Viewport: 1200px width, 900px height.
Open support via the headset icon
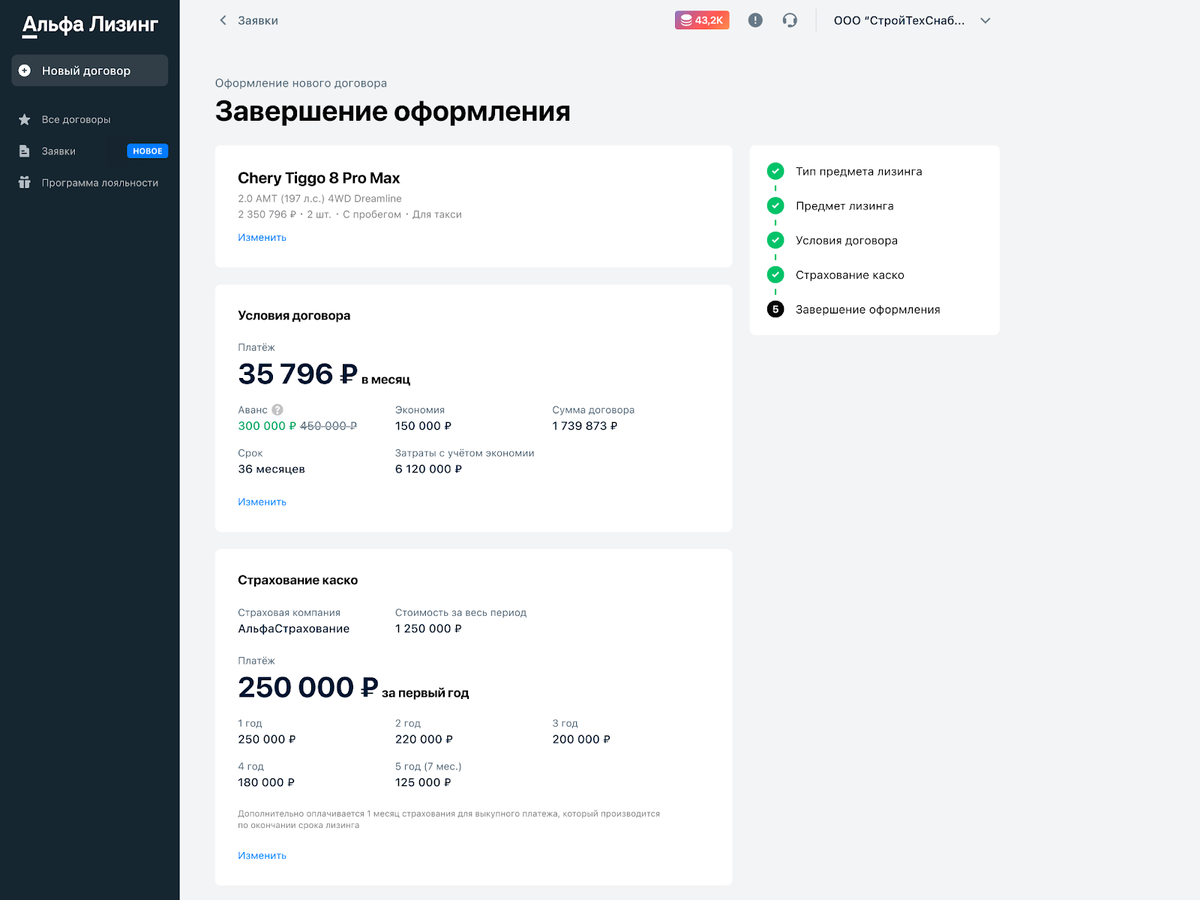790,20
